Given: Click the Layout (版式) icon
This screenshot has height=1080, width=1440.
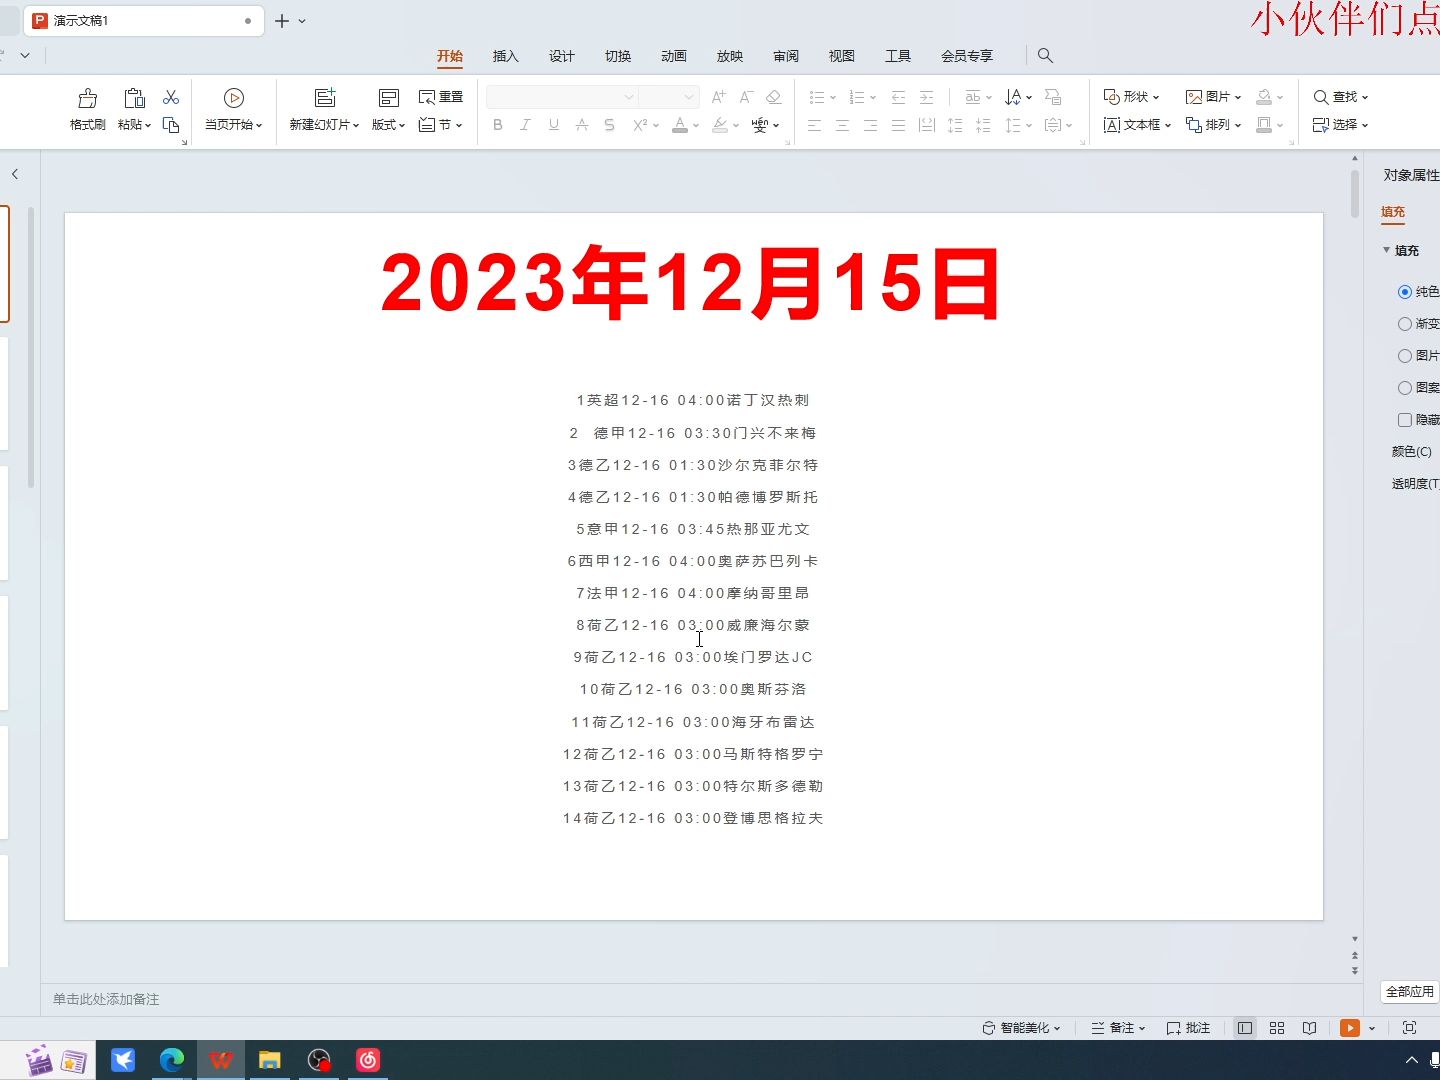Looking at the screenshot, I should coord(389,98).
